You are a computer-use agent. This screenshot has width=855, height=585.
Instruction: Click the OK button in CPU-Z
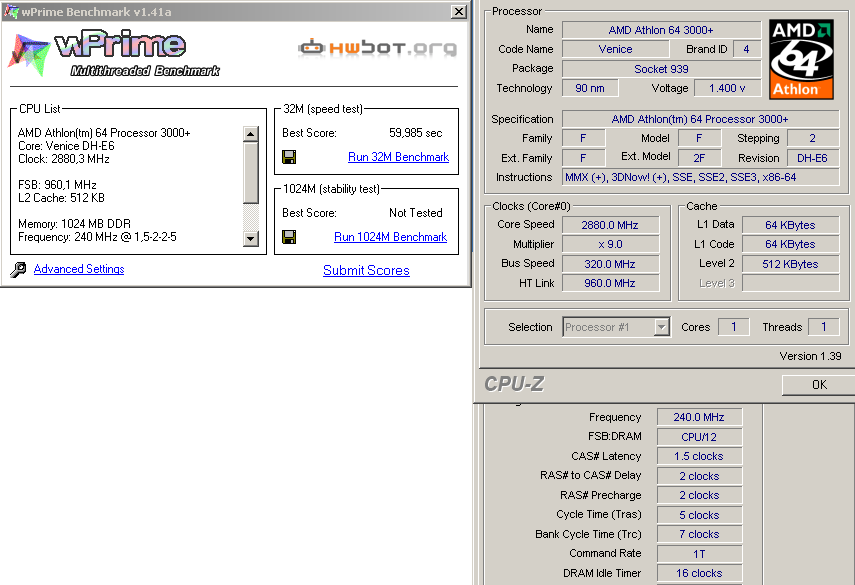pos(818,385)
